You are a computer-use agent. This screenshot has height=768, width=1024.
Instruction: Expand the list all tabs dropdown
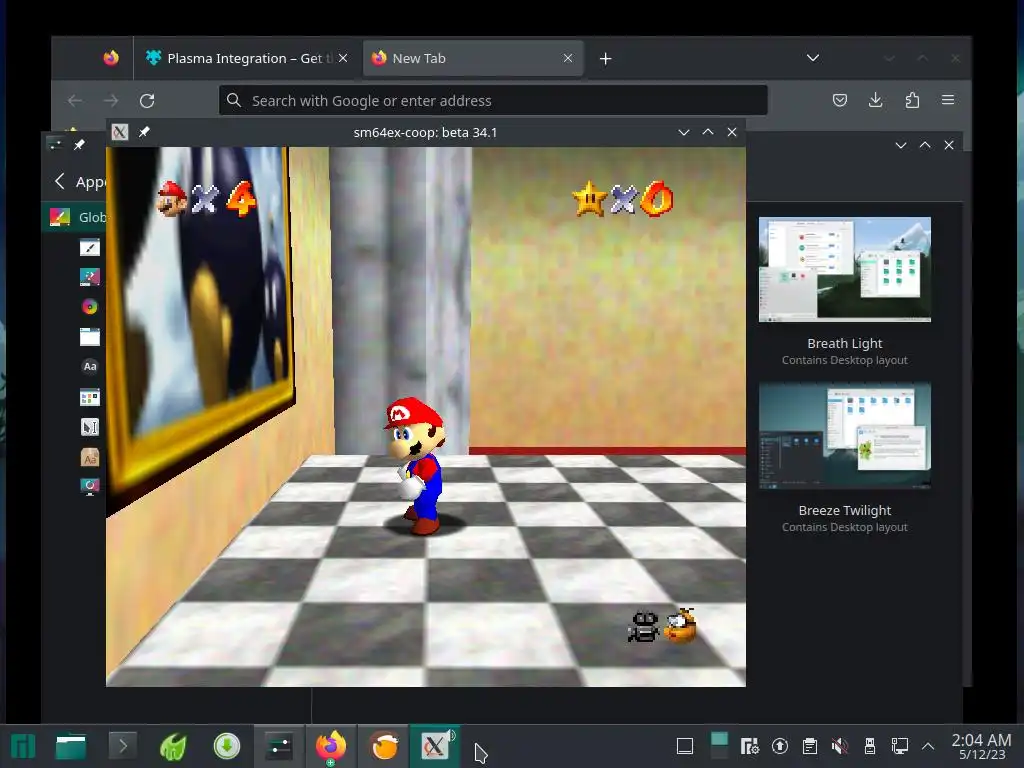pos(812,57)
